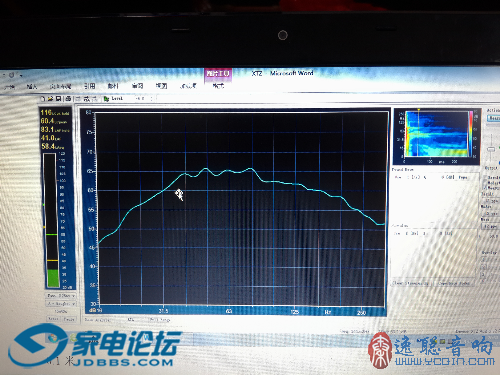This screenshot has width=500, height=375.
Task: Click the Windows Start orb on the taskbar
Action: tap(52, 338)
